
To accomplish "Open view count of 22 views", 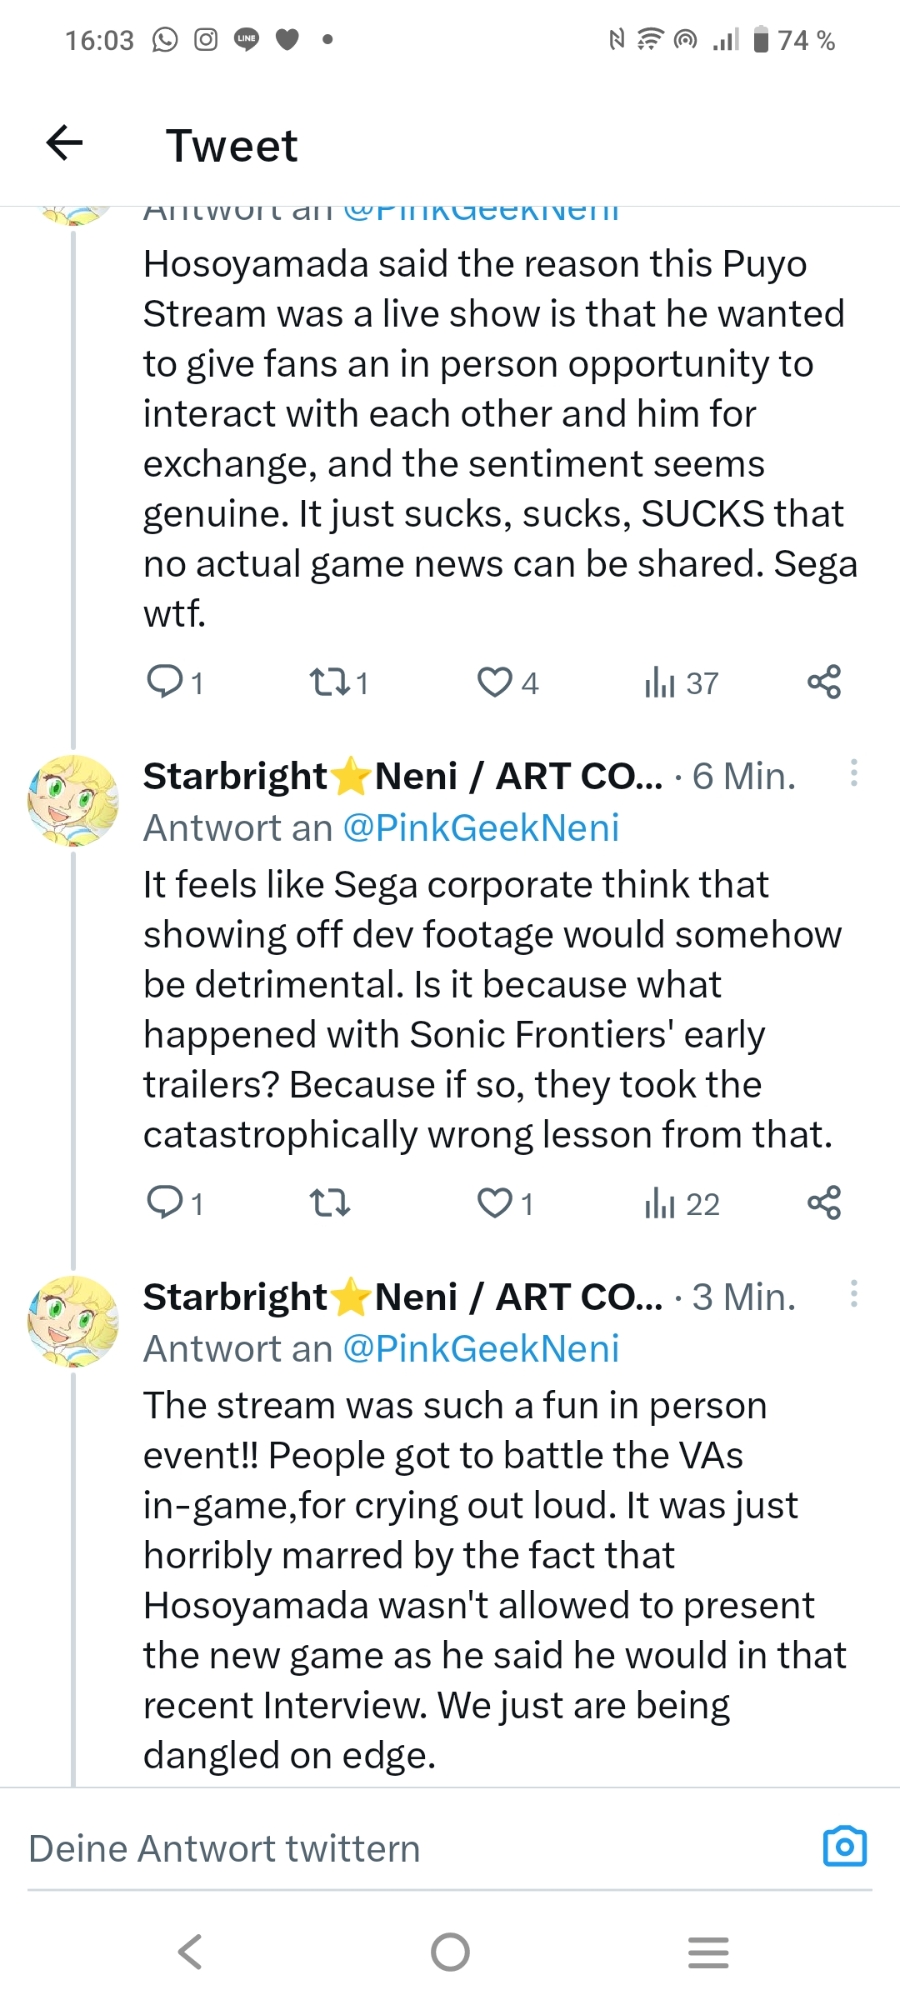I will click(661, 1203).
